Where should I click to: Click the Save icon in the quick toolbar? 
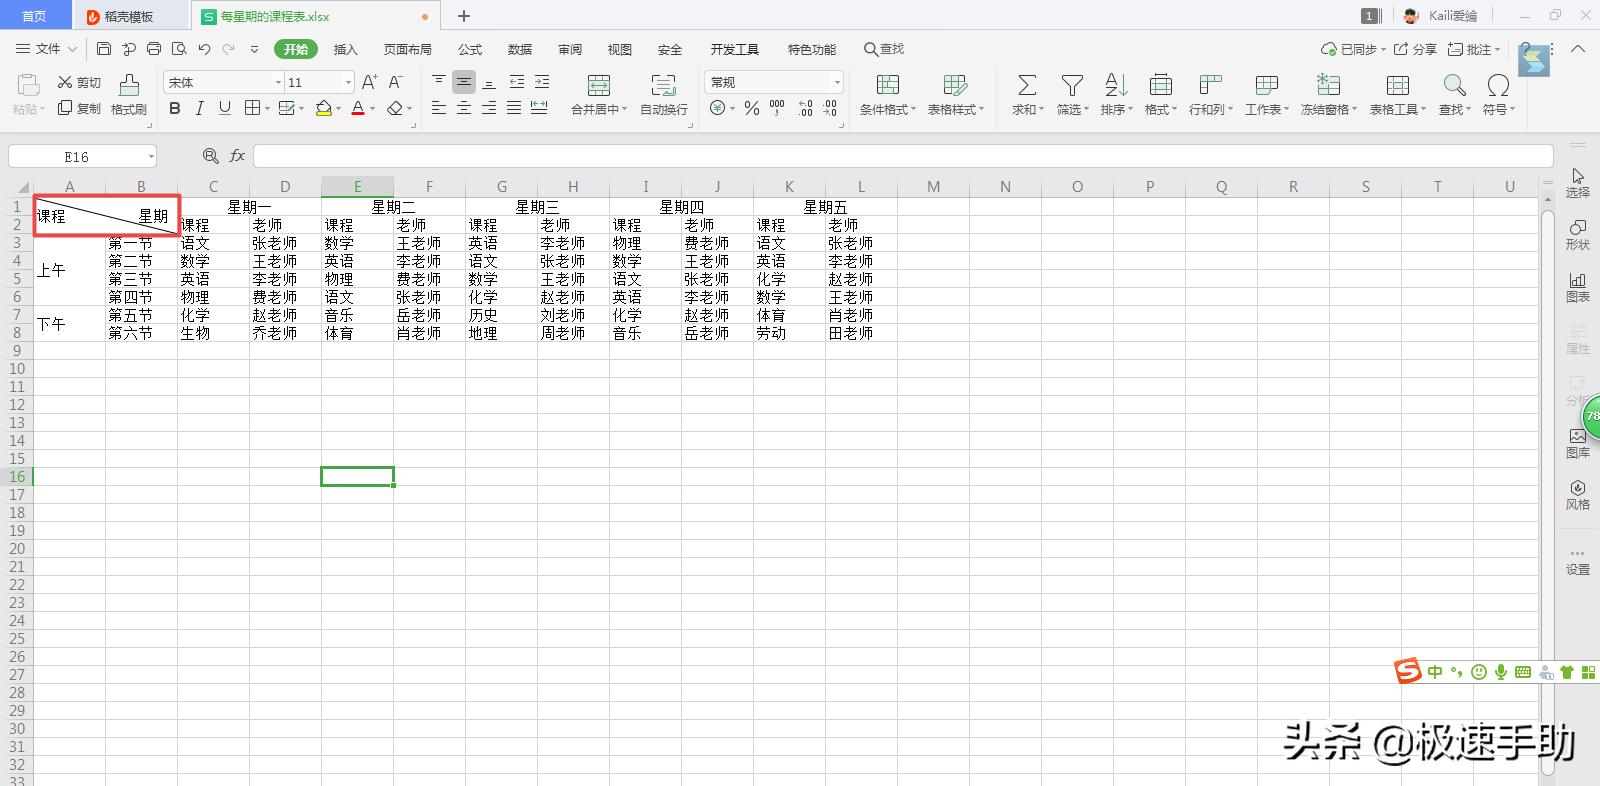pos(104,49)
